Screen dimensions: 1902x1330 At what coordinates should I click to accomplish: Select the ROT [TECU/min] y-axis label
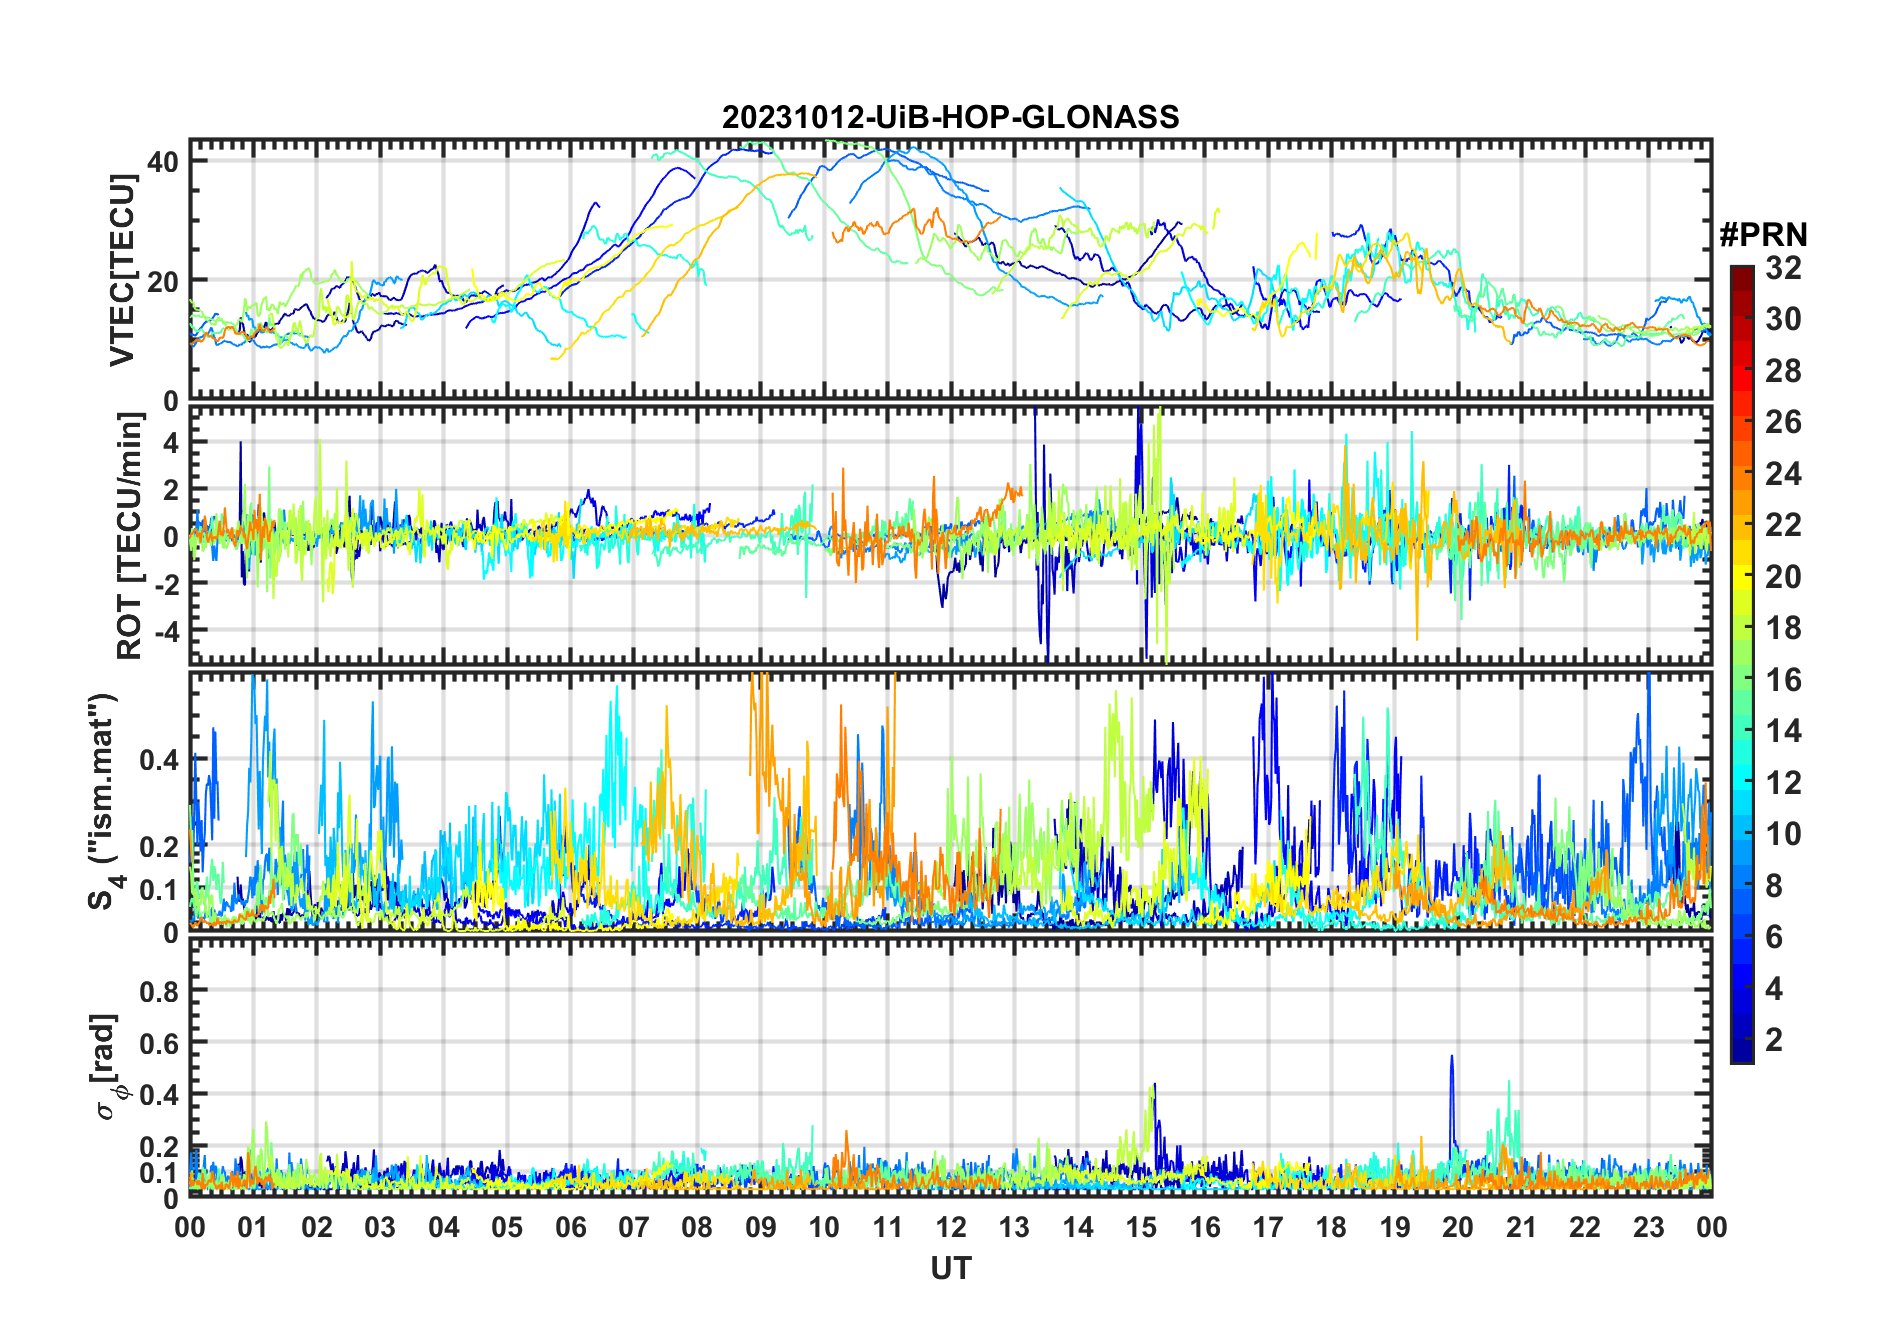[x=130, y=536]
